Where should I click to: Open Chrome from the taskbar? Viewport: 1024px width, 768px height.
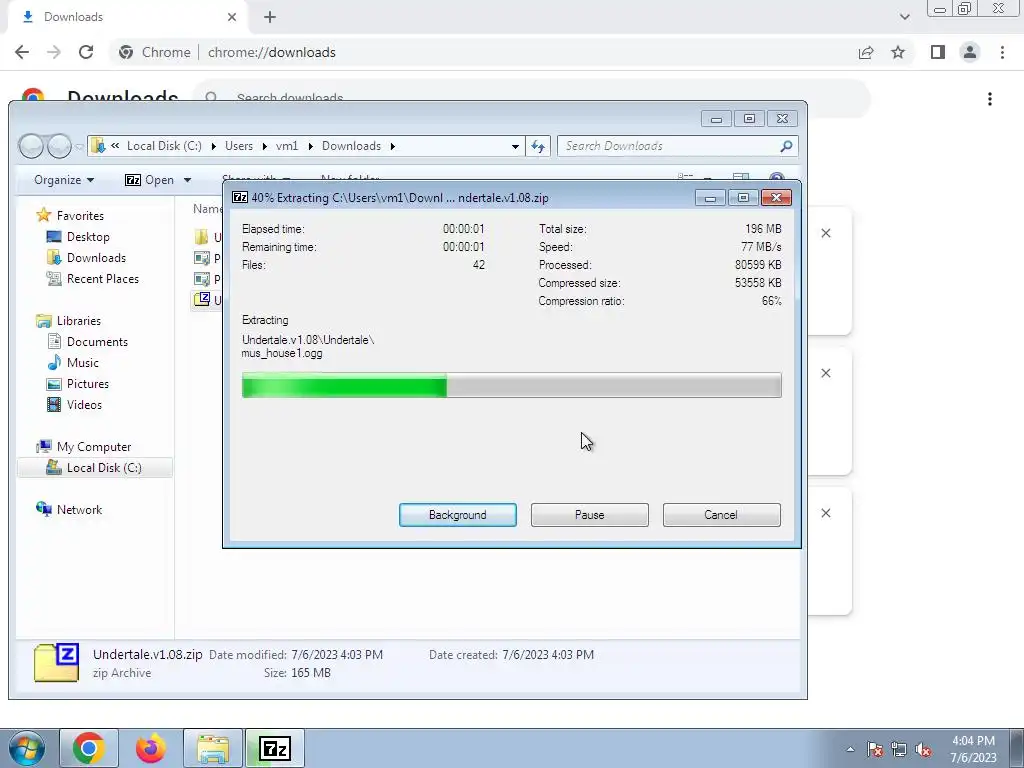[x=89, y=748]
